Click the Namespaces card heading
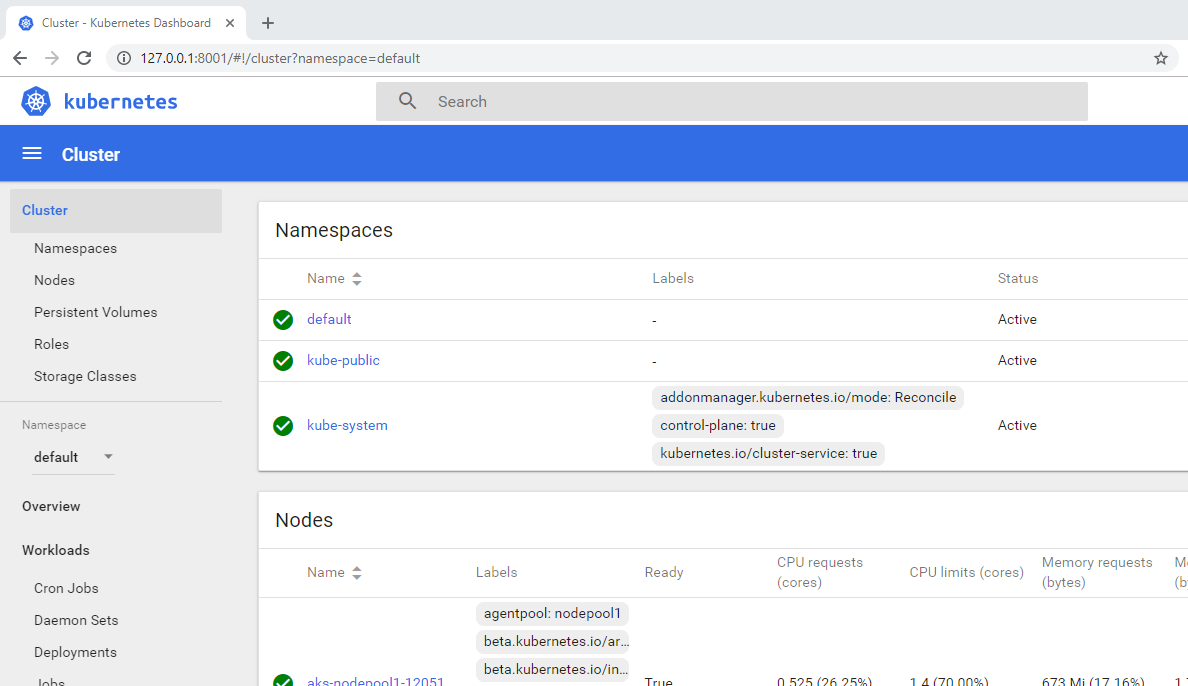Image resolution: width=1188 pixels, height=686 pixels. click(334, 230)
